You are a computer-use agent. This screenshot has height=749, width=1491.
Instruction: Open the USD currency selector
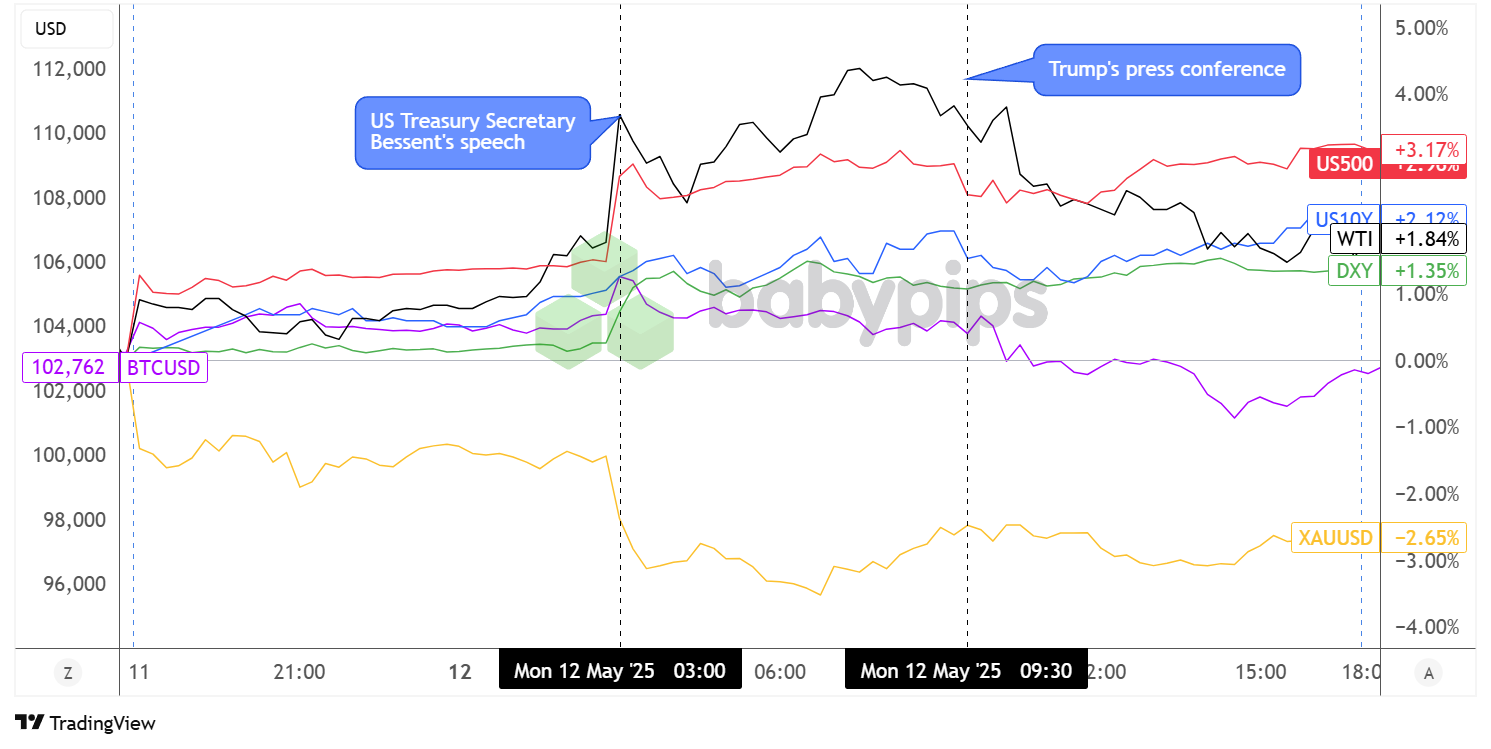(51, 29)
